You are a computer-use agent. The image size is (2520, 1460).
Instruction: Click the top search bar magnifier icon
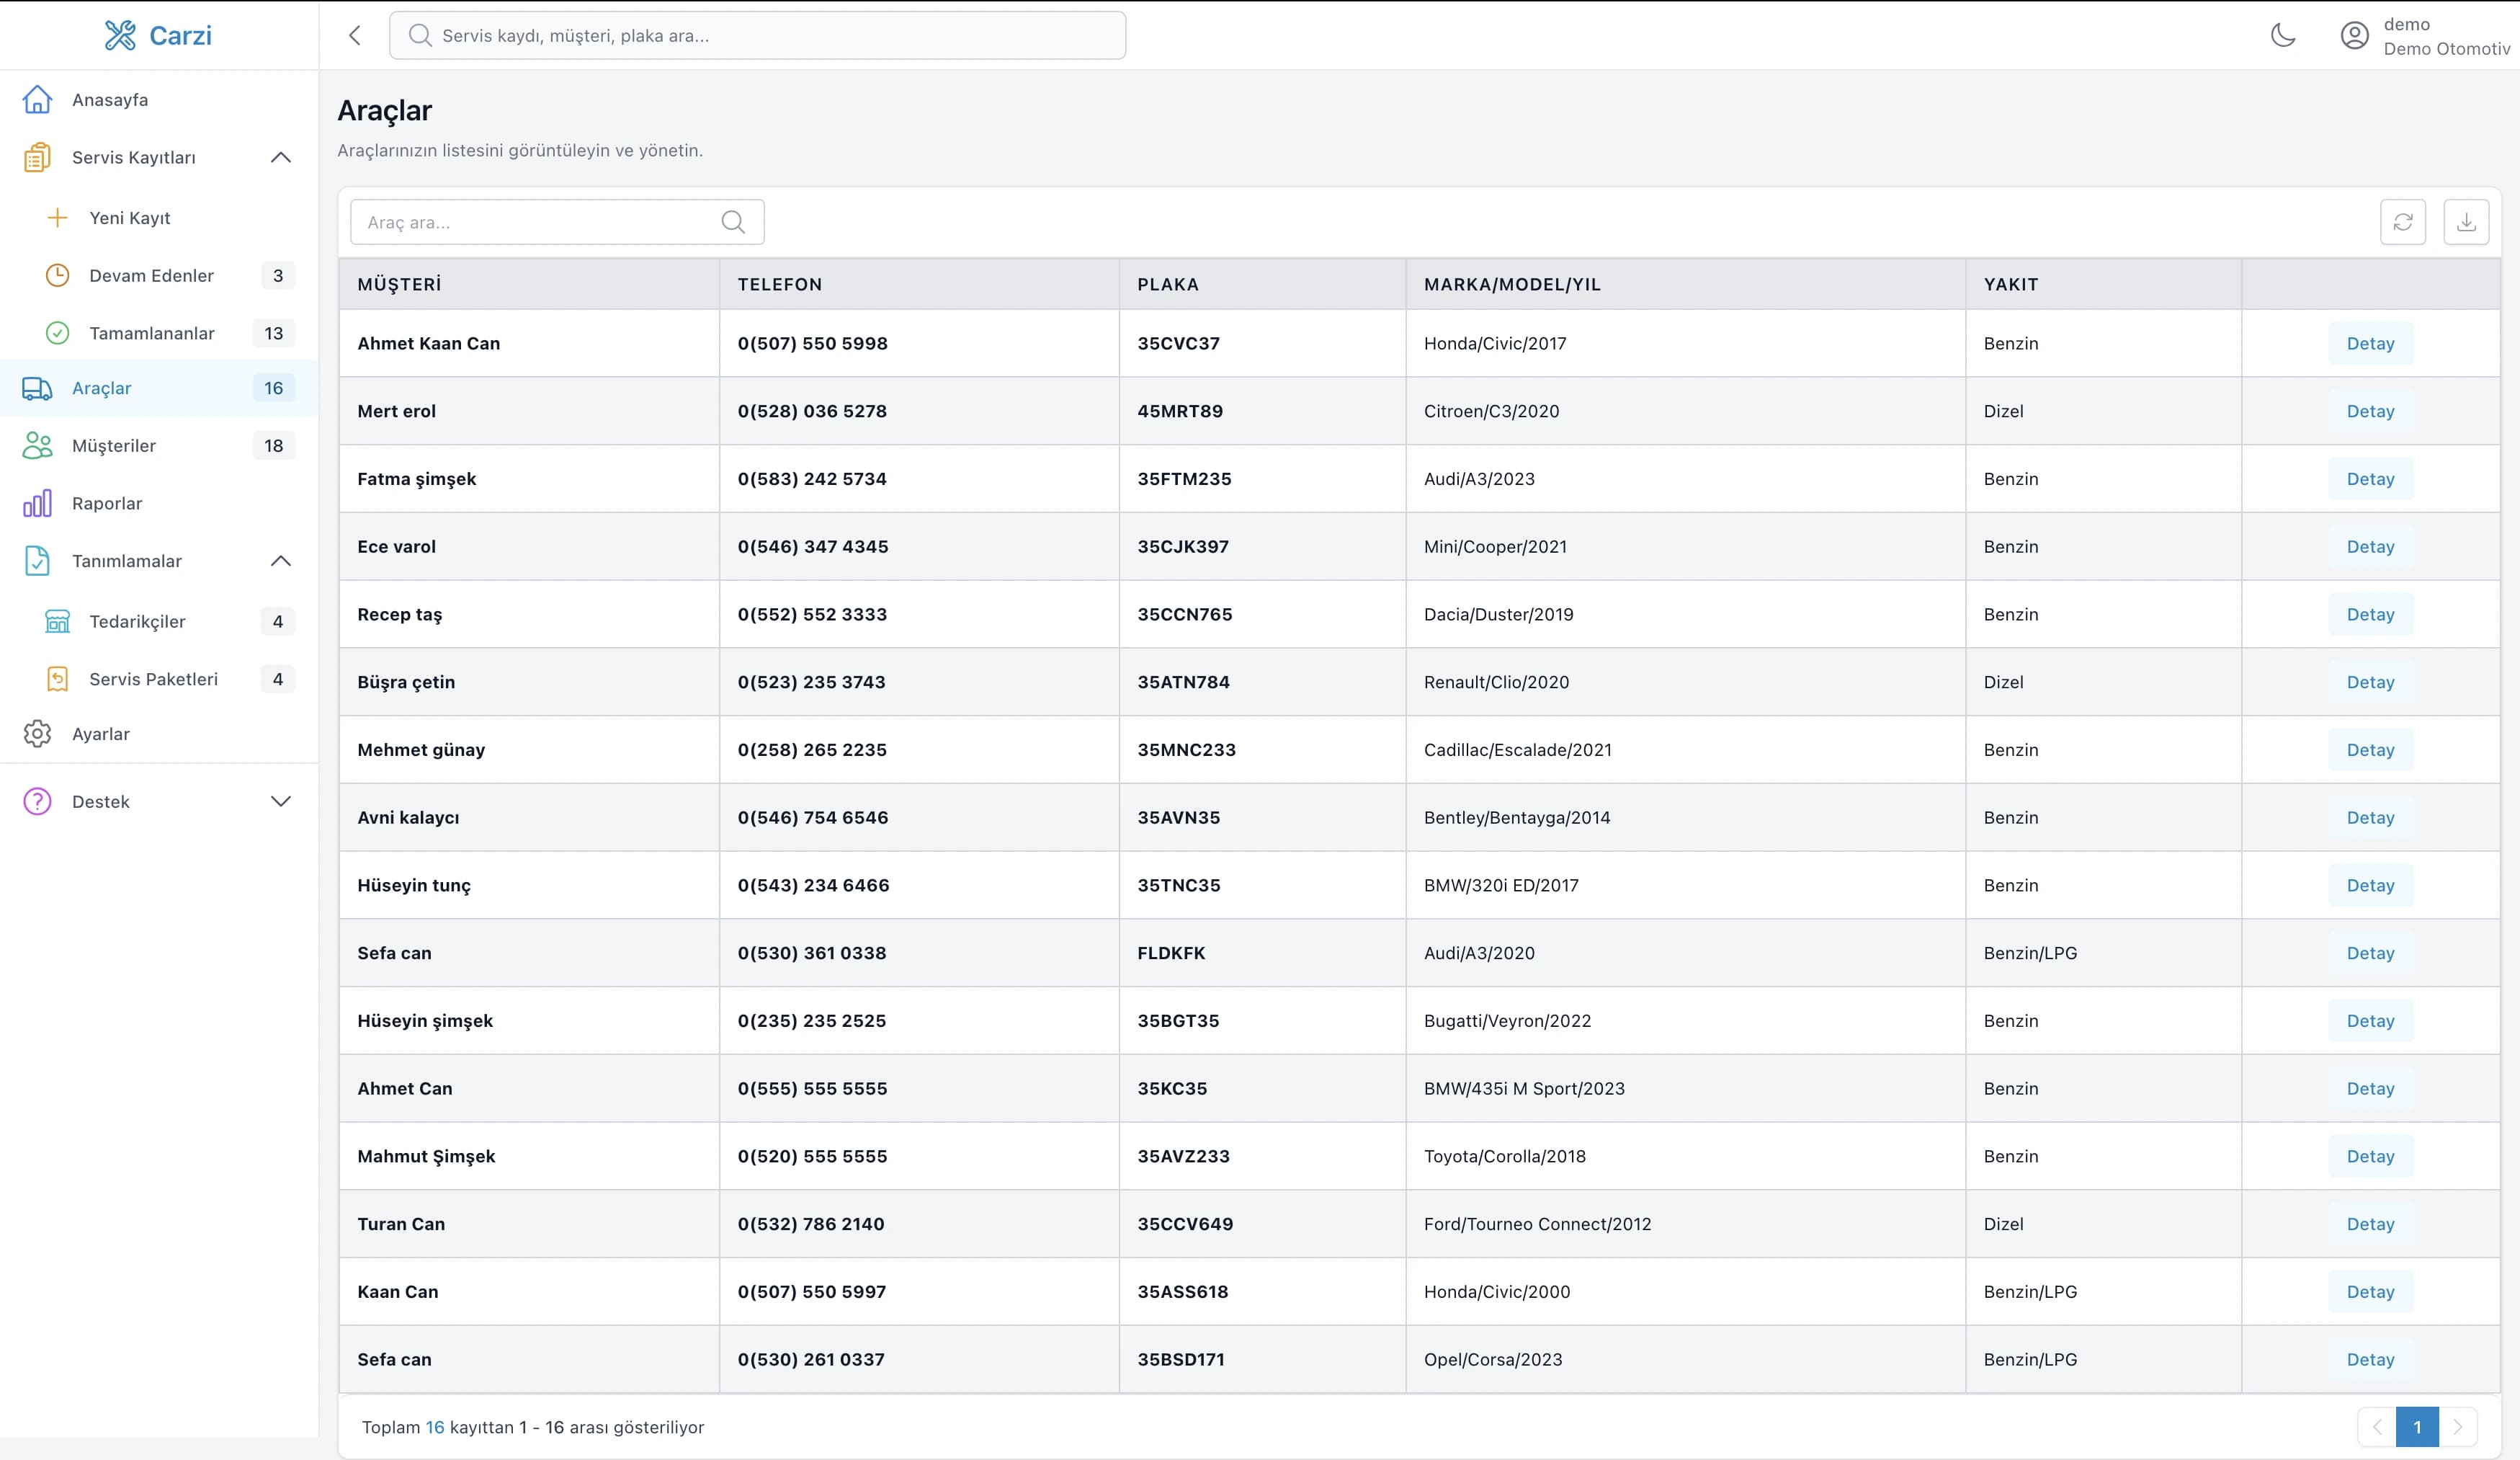click(420, 35)
